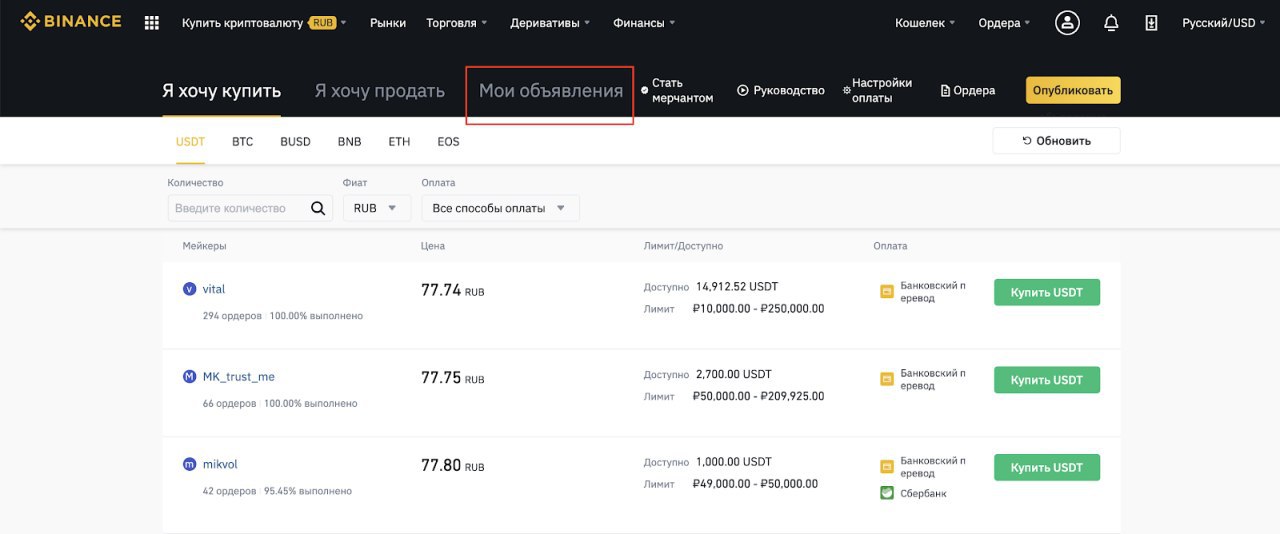Click 42 ордеров stats text
The height and width of the screenshot is (534, 1280).
[229, 492]
